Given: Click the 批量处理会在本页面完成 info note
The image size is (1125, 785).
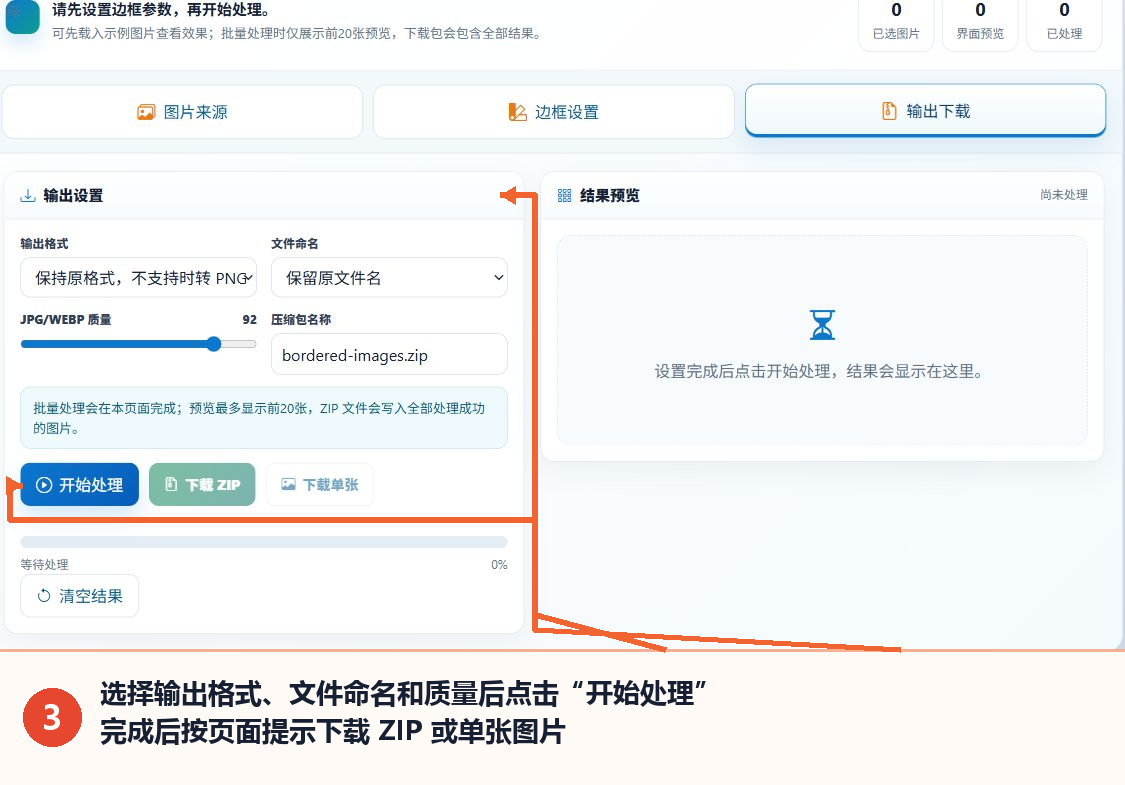Looking at the screenshot, I should pos(264,418).
